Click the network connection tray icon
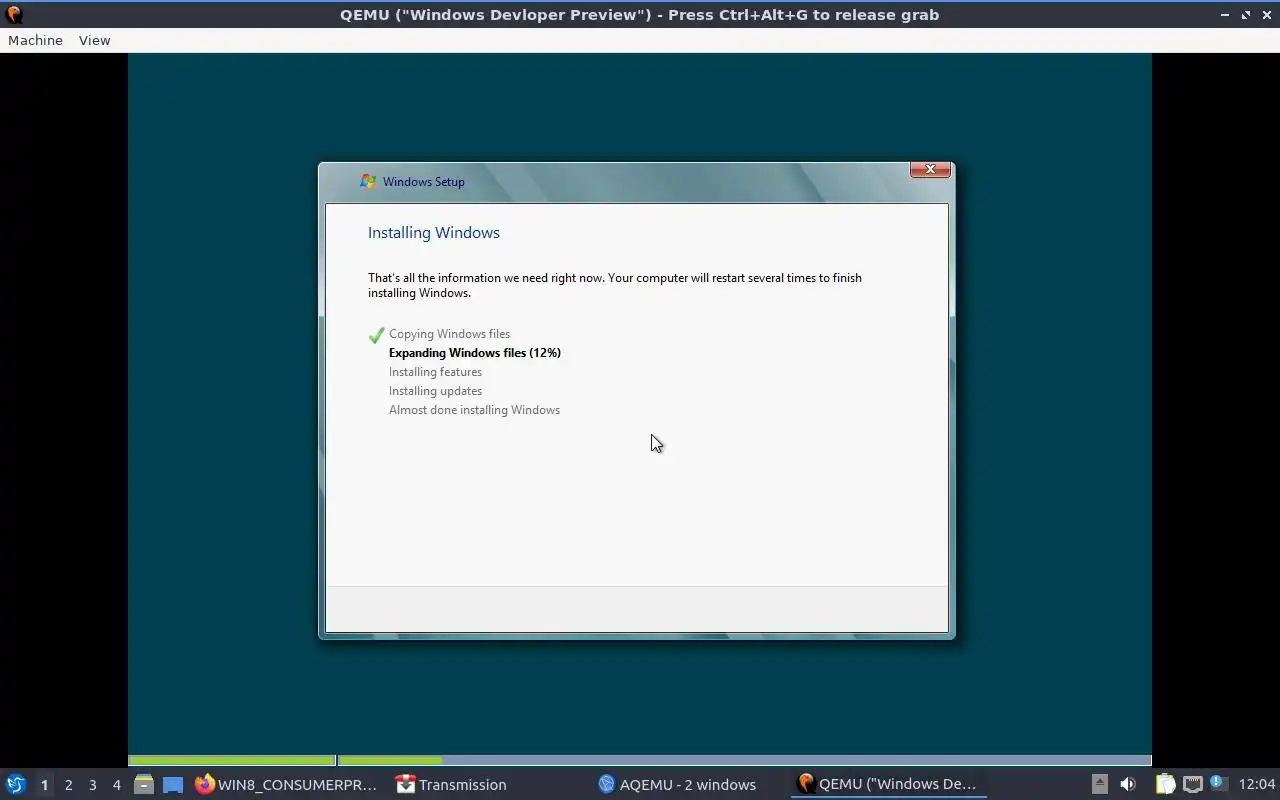 (x=1192, y=784)
